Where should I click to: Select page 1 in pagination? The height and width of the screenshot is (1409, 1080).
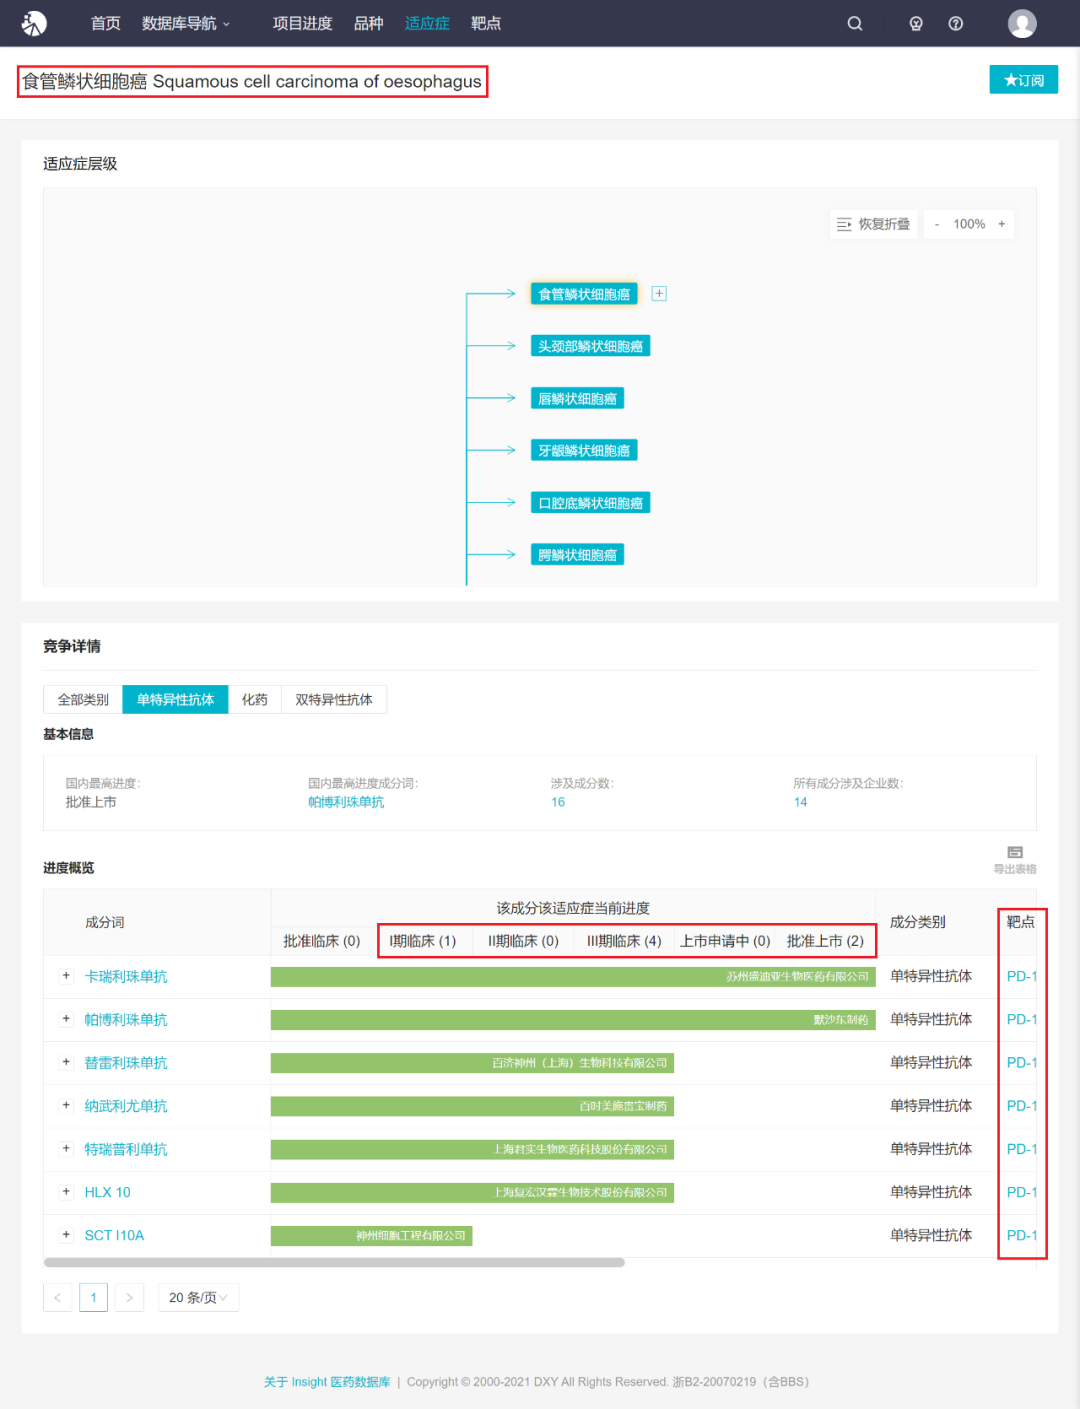[x=93, y=1297]
